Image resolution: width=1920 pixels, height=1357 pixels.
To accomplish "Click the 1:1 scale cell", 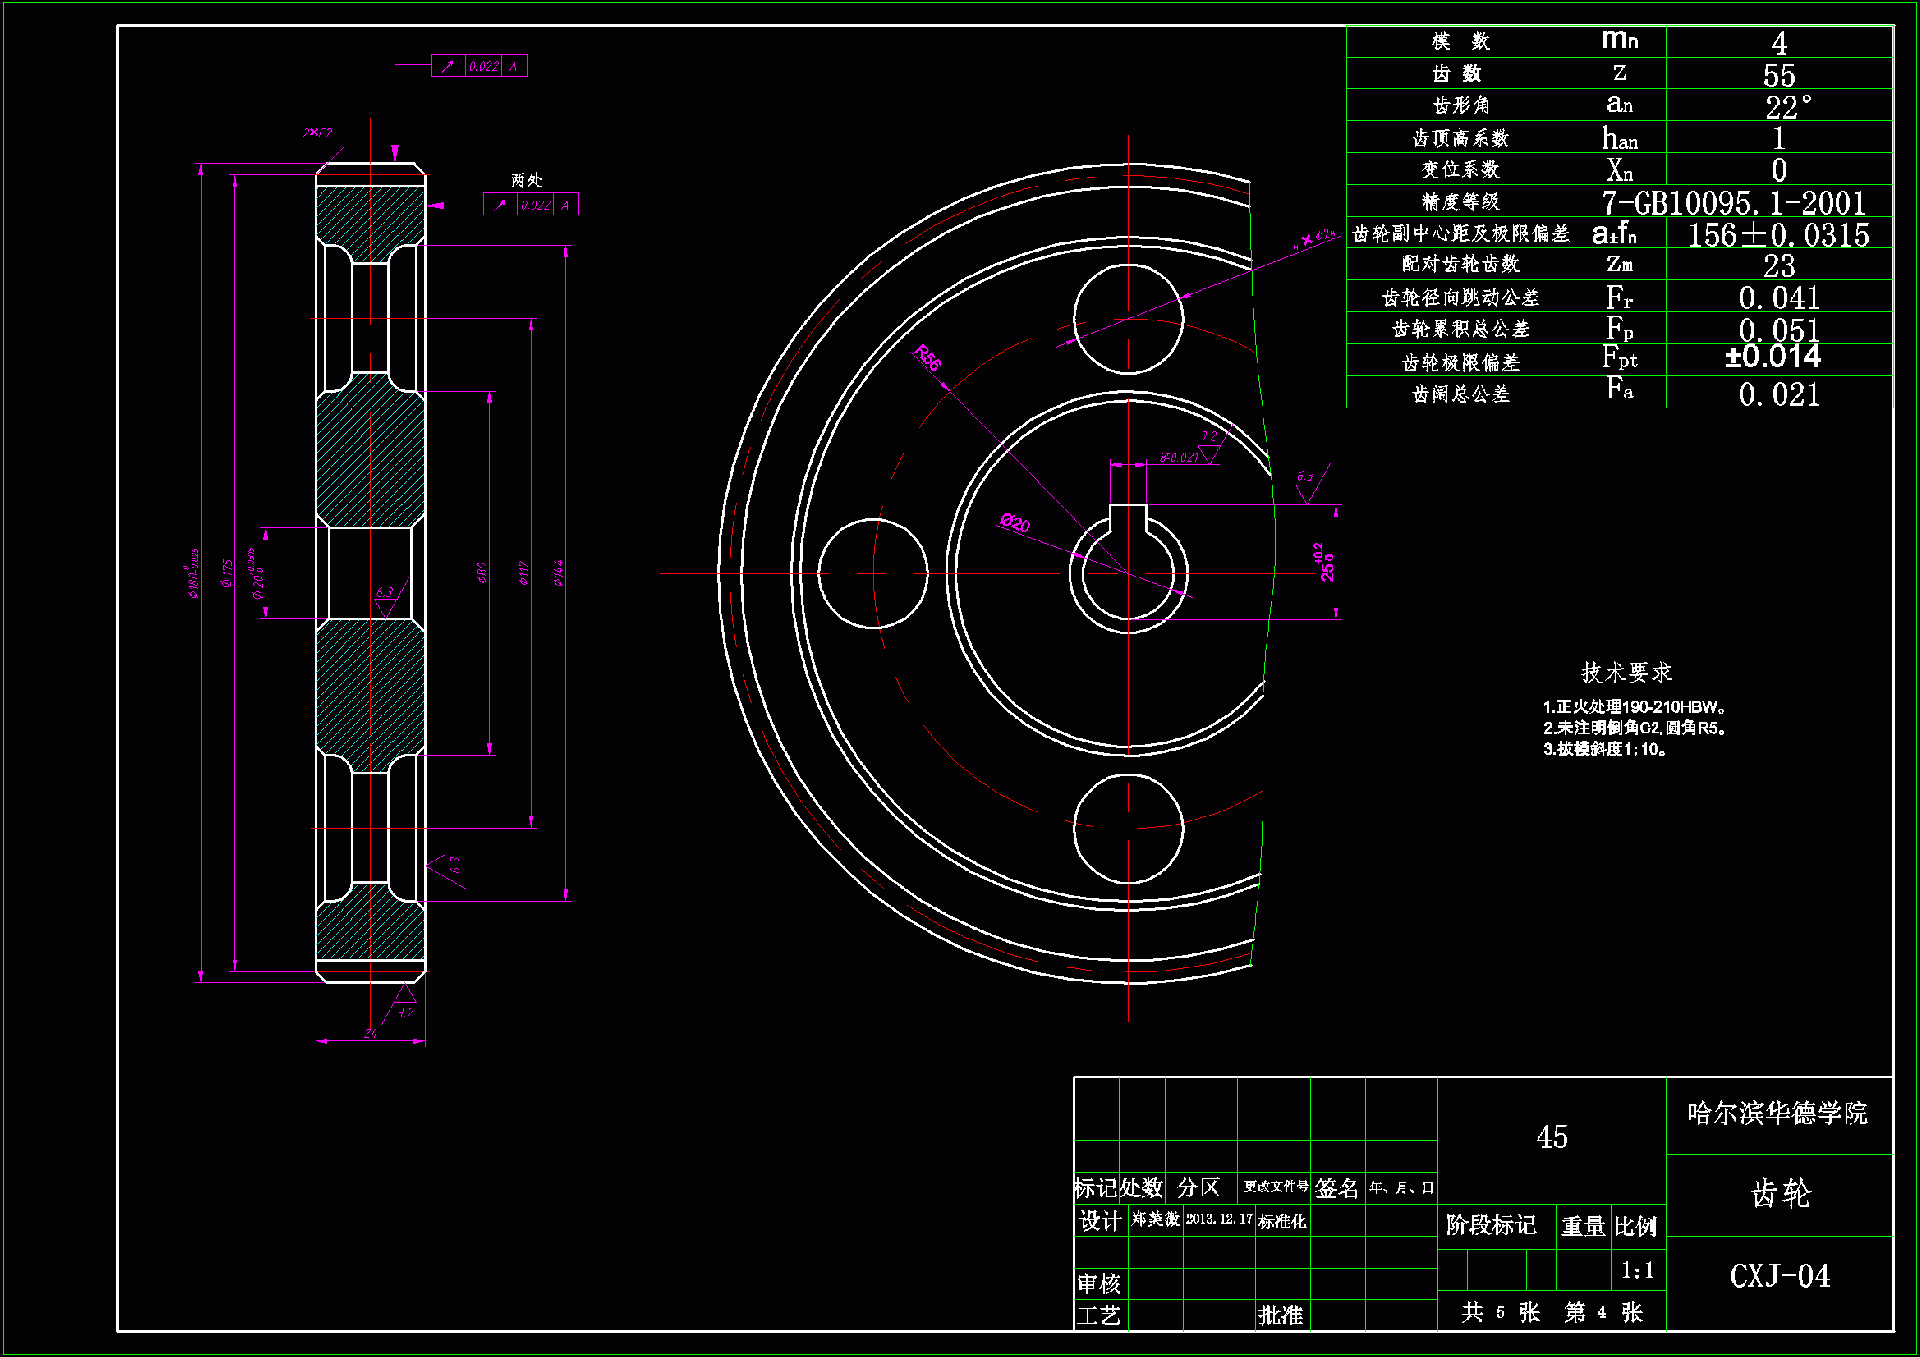I will (x=1638, y=1271).
